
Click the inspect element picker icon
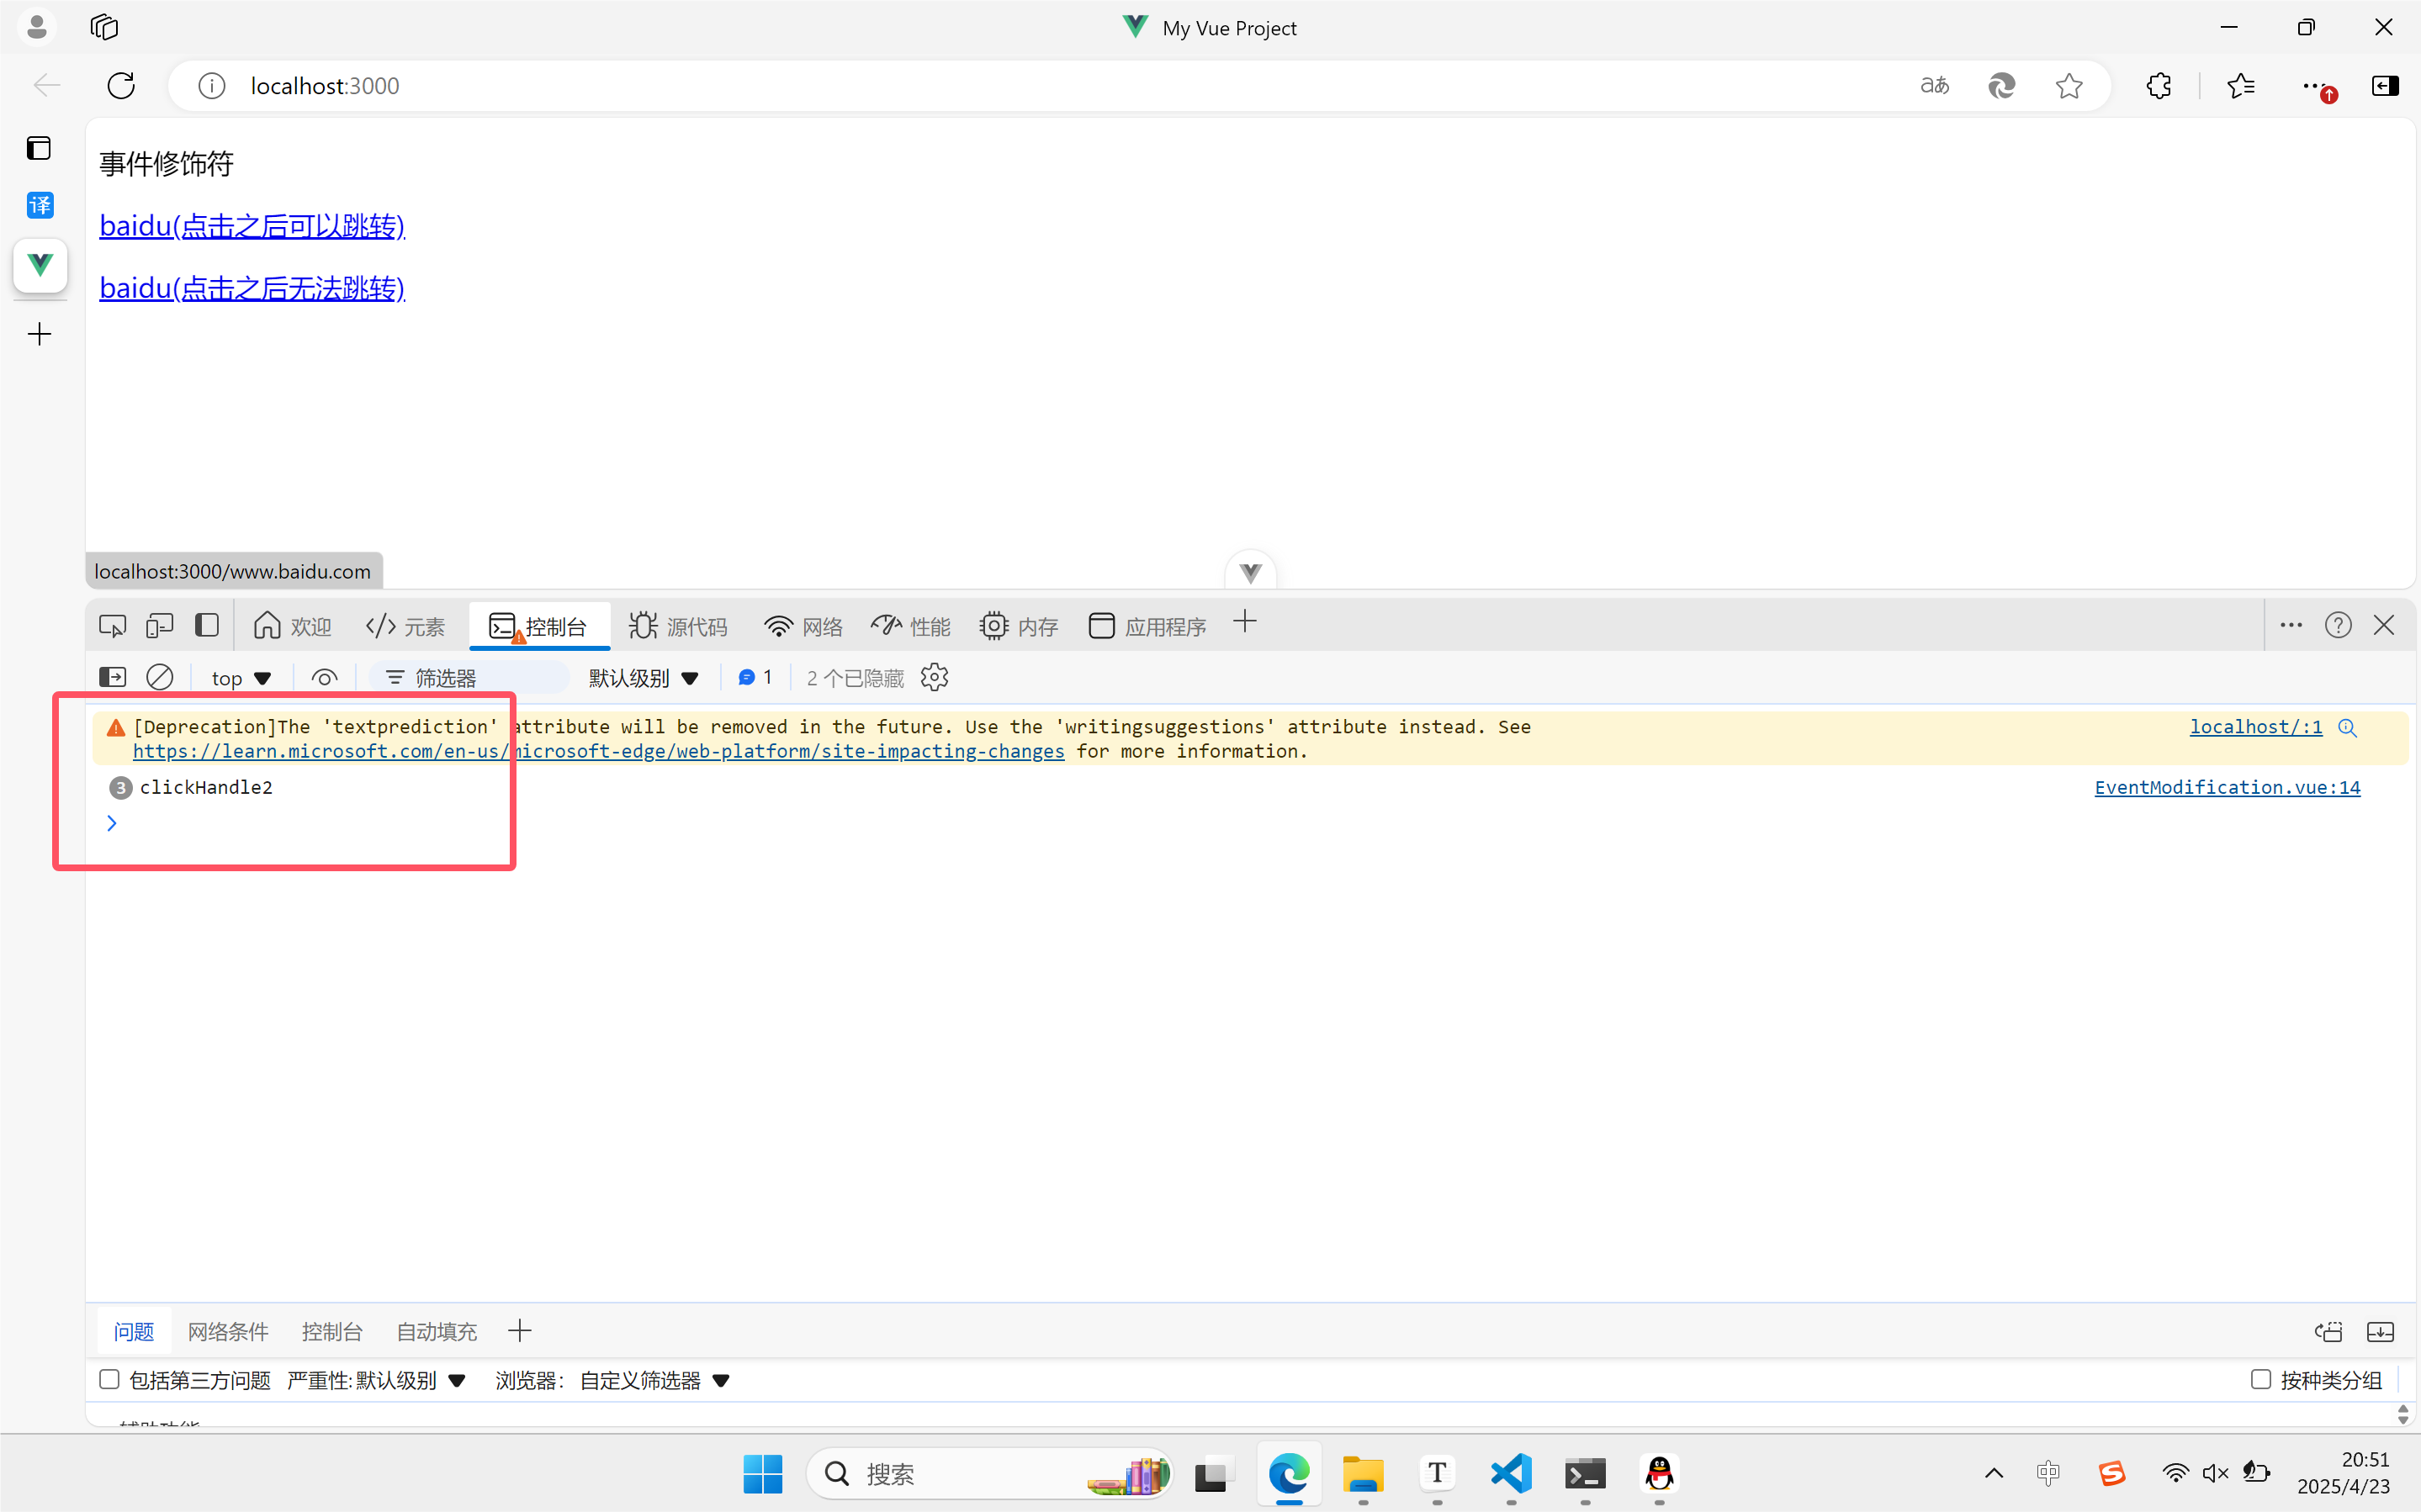112,626
